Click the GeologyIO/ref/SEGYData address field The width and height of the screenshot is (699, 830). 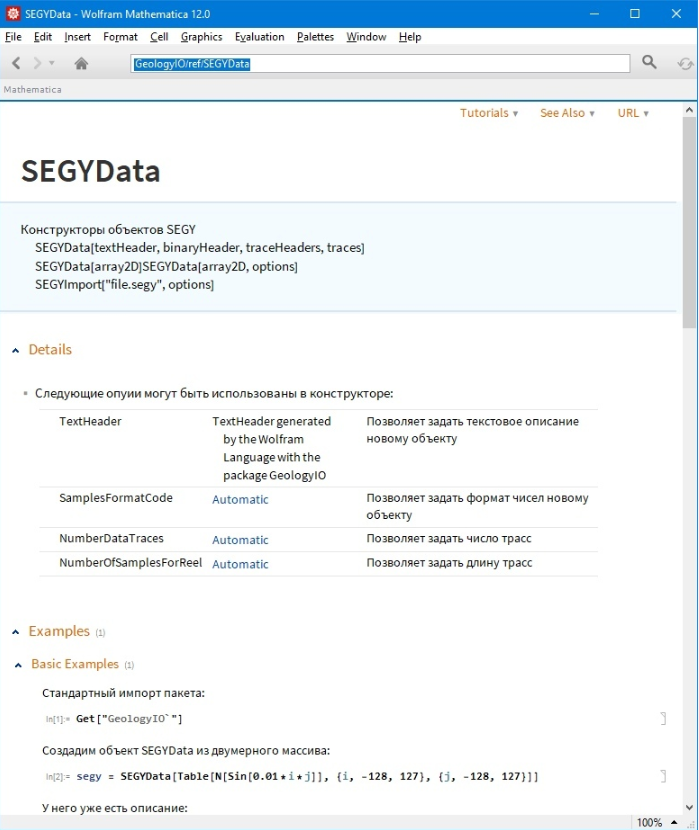[x=380, y=63]
